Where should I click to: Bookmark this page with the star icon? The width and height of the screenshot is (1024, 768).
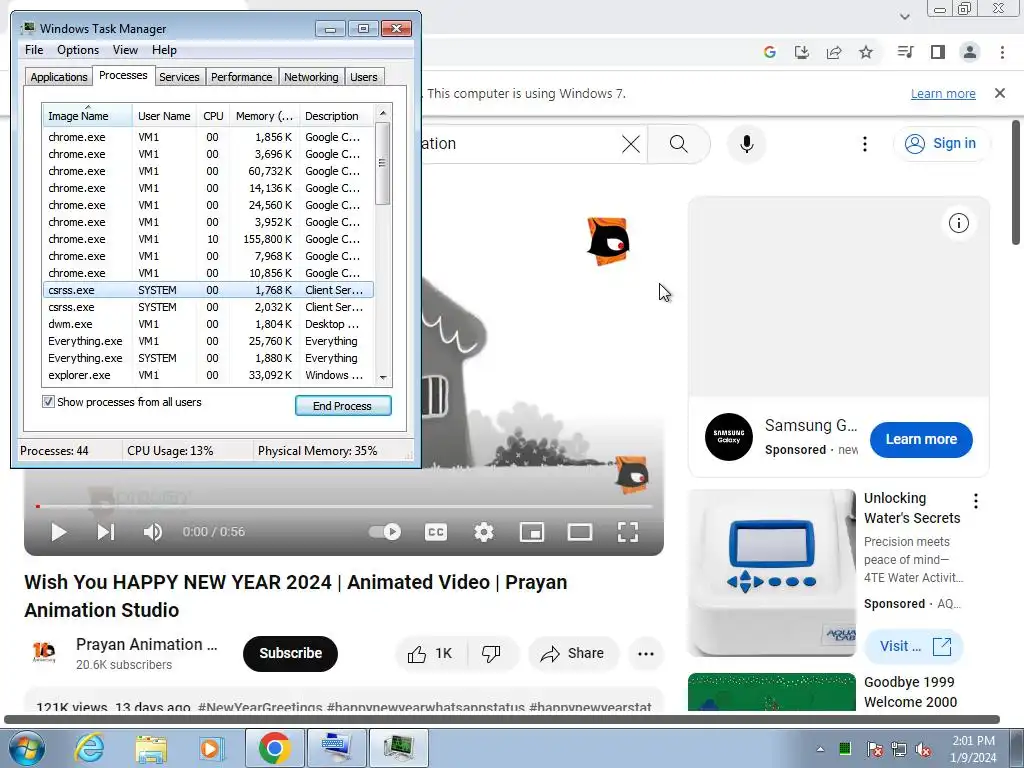point(866,52)
